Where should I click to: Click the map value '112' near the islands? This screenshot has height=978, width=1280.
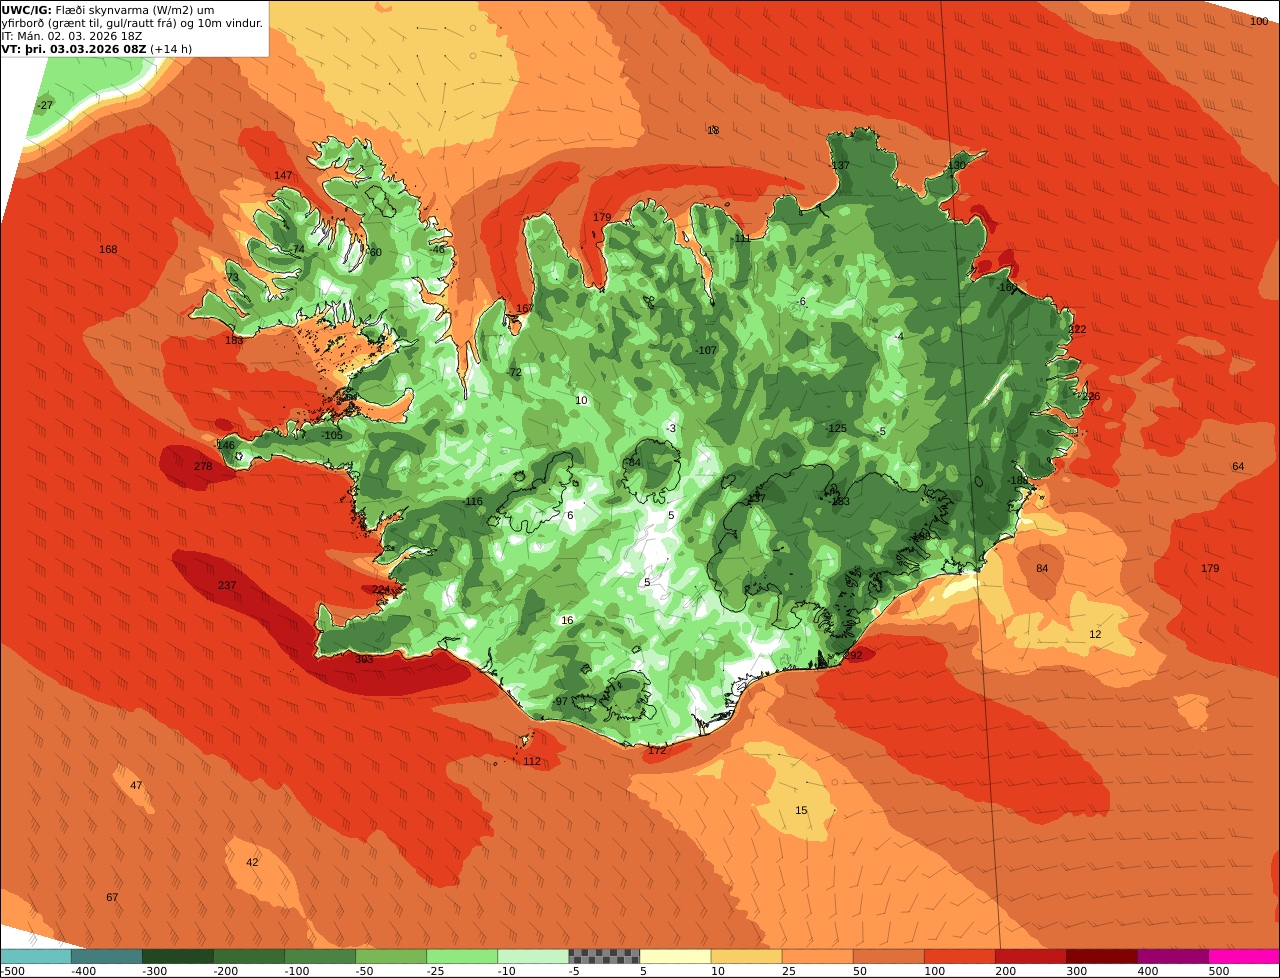click(x=532, y=761)
